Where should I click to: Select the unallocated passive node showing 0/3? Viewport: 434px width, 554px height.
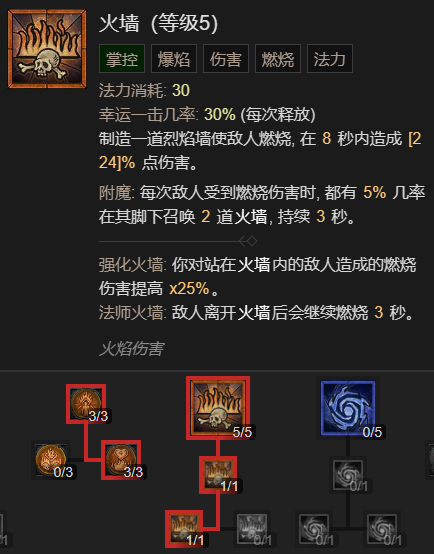[x=51, y=460]
